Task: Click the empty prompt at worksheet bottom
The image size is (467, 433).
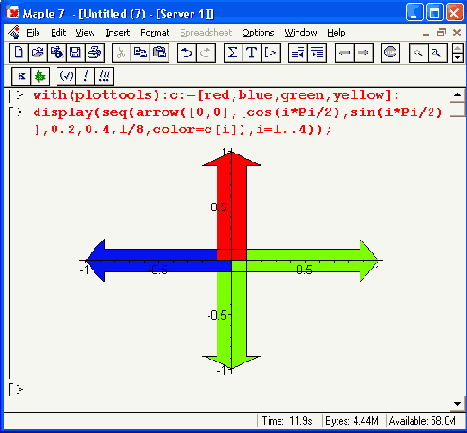Action: 19,389
